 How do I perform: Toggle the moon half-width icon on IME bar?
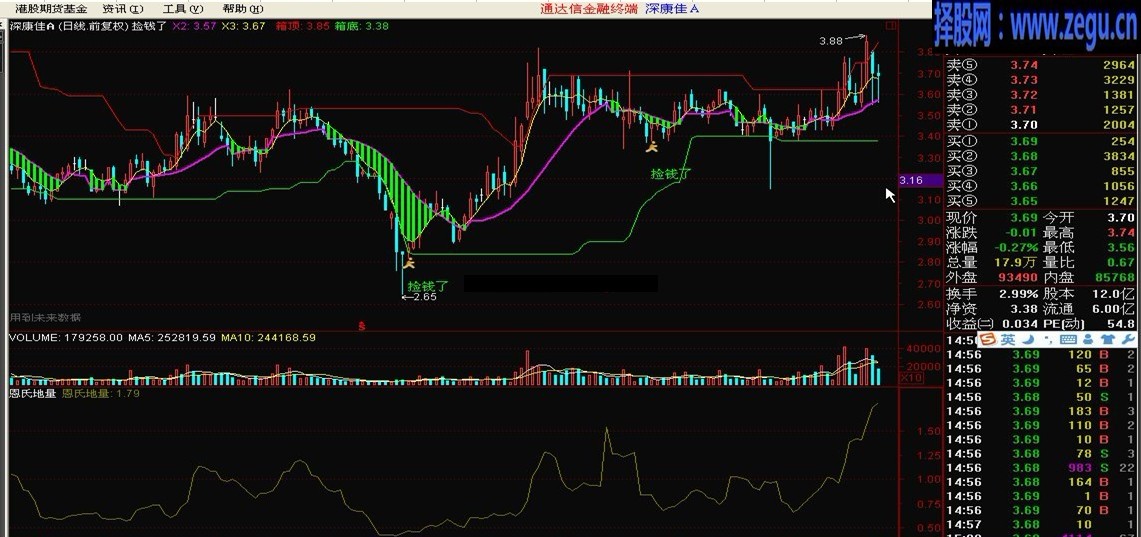click(x=1028, y=340)
